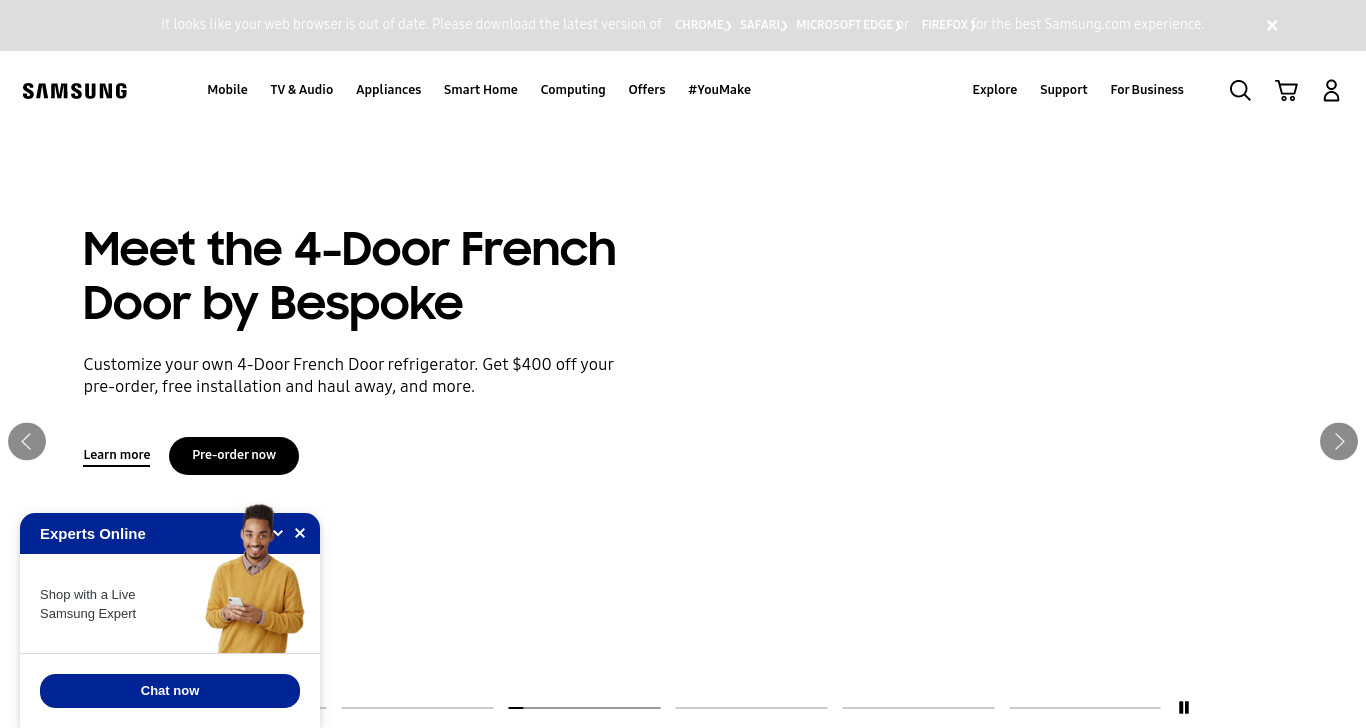Open the Appliances menu

pos(389,90)
